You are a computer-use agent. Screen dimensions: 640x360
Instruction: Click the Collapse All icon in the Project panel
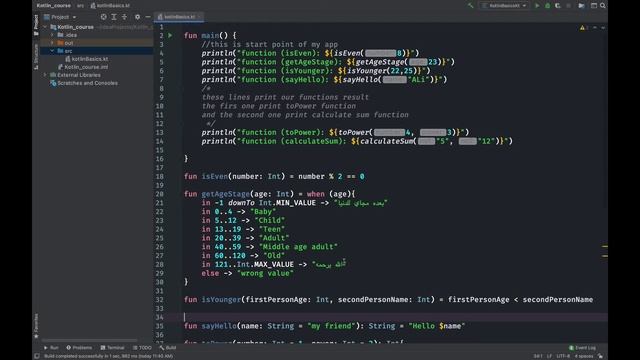click(124, 17)
